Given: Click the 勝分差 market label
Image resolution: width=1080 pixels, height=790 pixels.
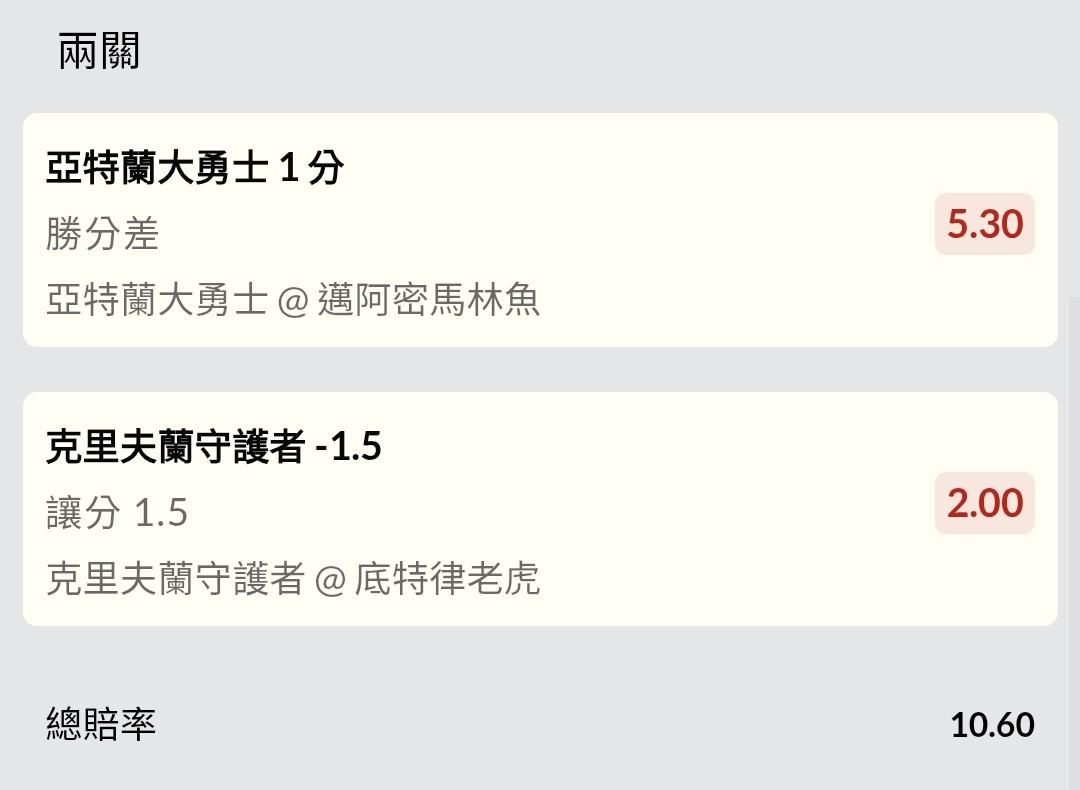Looking at the screenshot, I should pyautogui.click(x=103, y=233).
